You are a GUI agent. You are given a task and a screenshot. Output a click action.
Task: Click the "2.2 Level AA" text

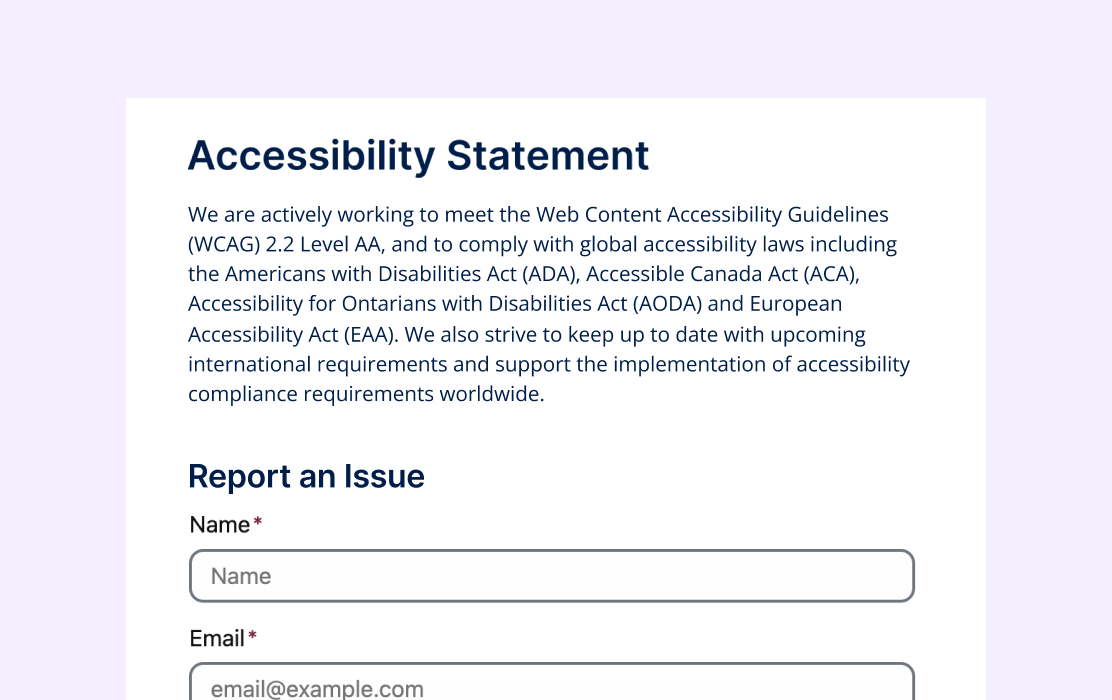click(x=325, y=244)
